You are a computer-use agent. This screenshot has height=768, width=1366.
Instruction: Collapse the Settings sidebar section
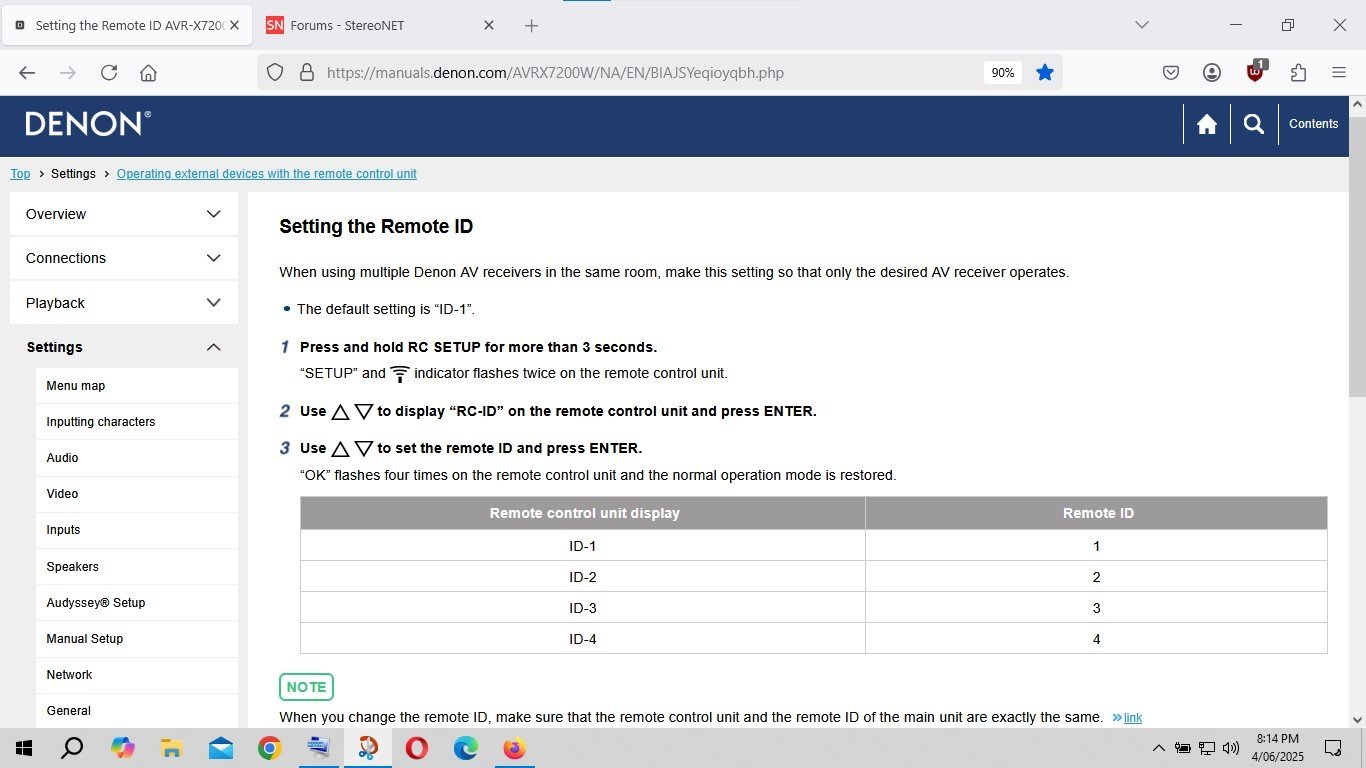coord(124,347)
